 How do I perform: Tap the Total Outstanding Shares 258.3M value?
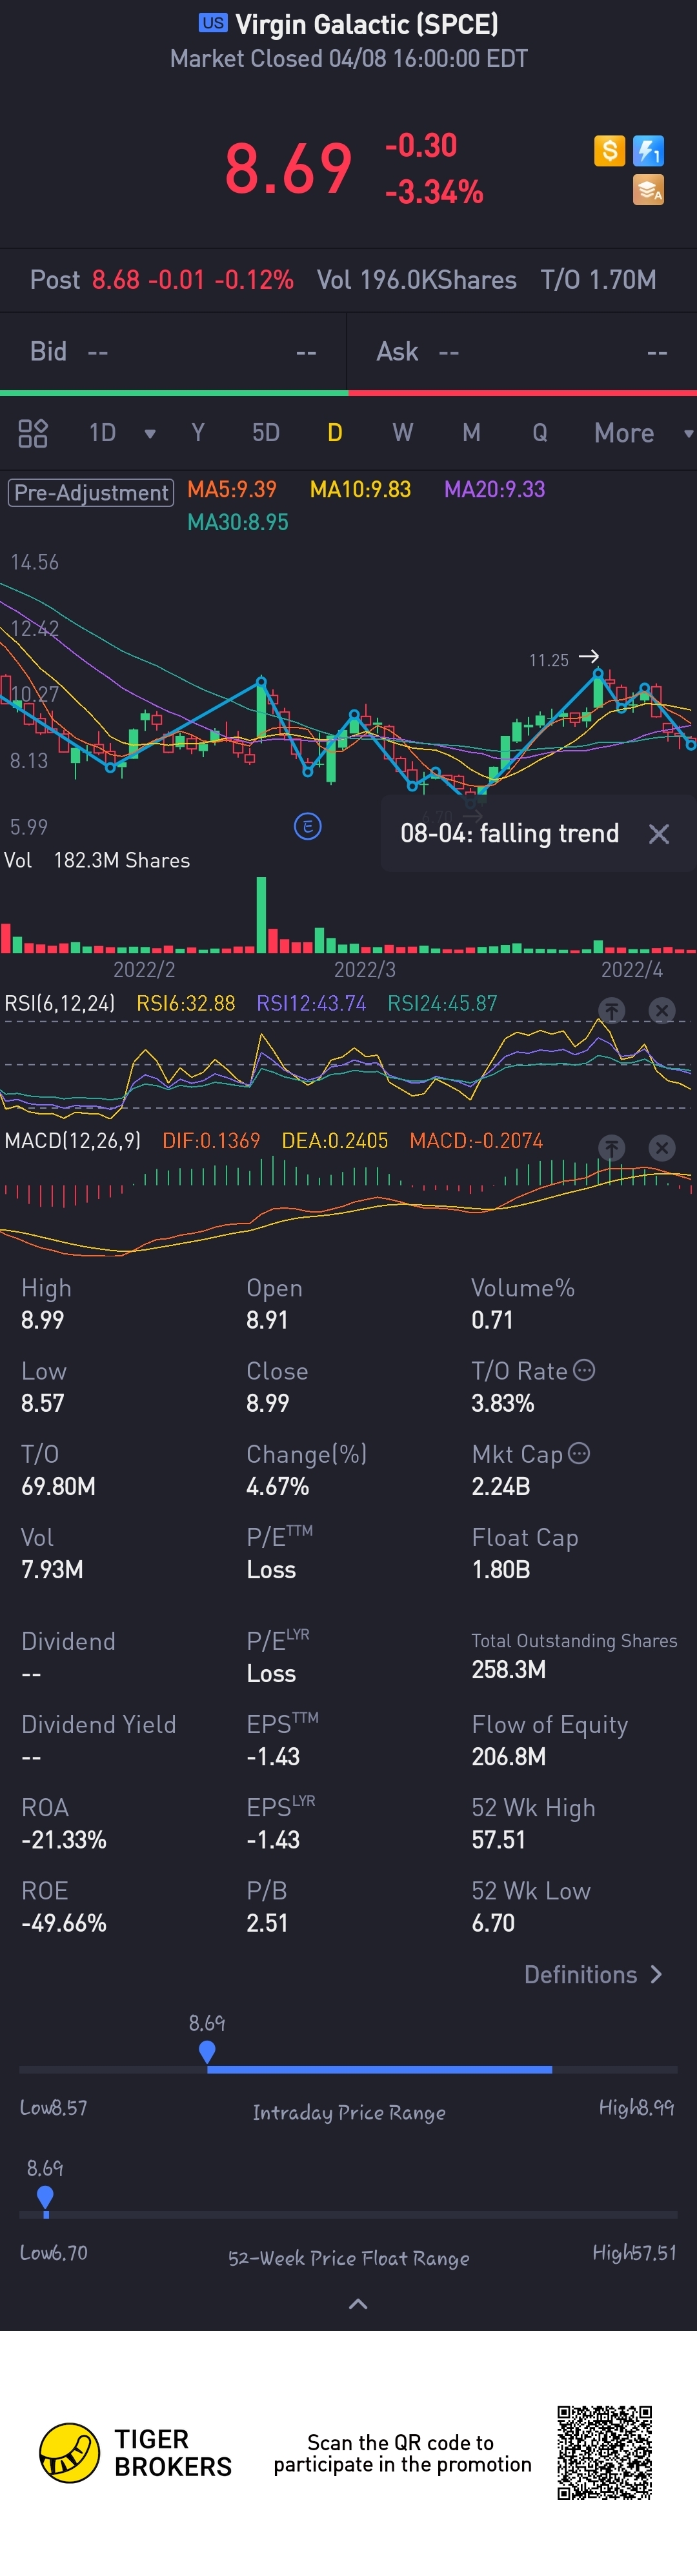coord(509,1669)
